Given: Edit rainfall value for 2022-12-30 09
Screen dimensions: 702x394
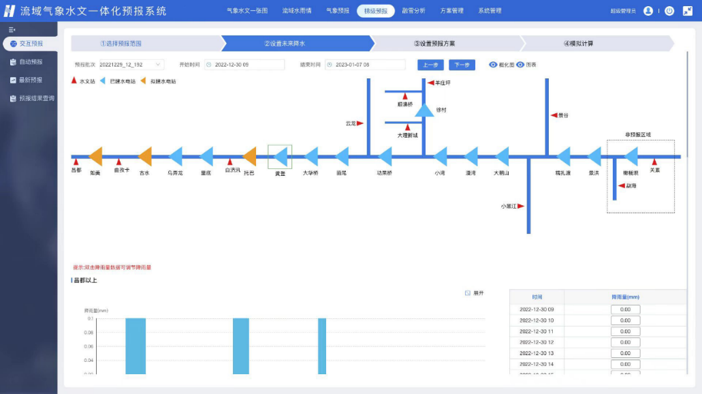Looking at the screenshot, I should (x=625, y=309).
